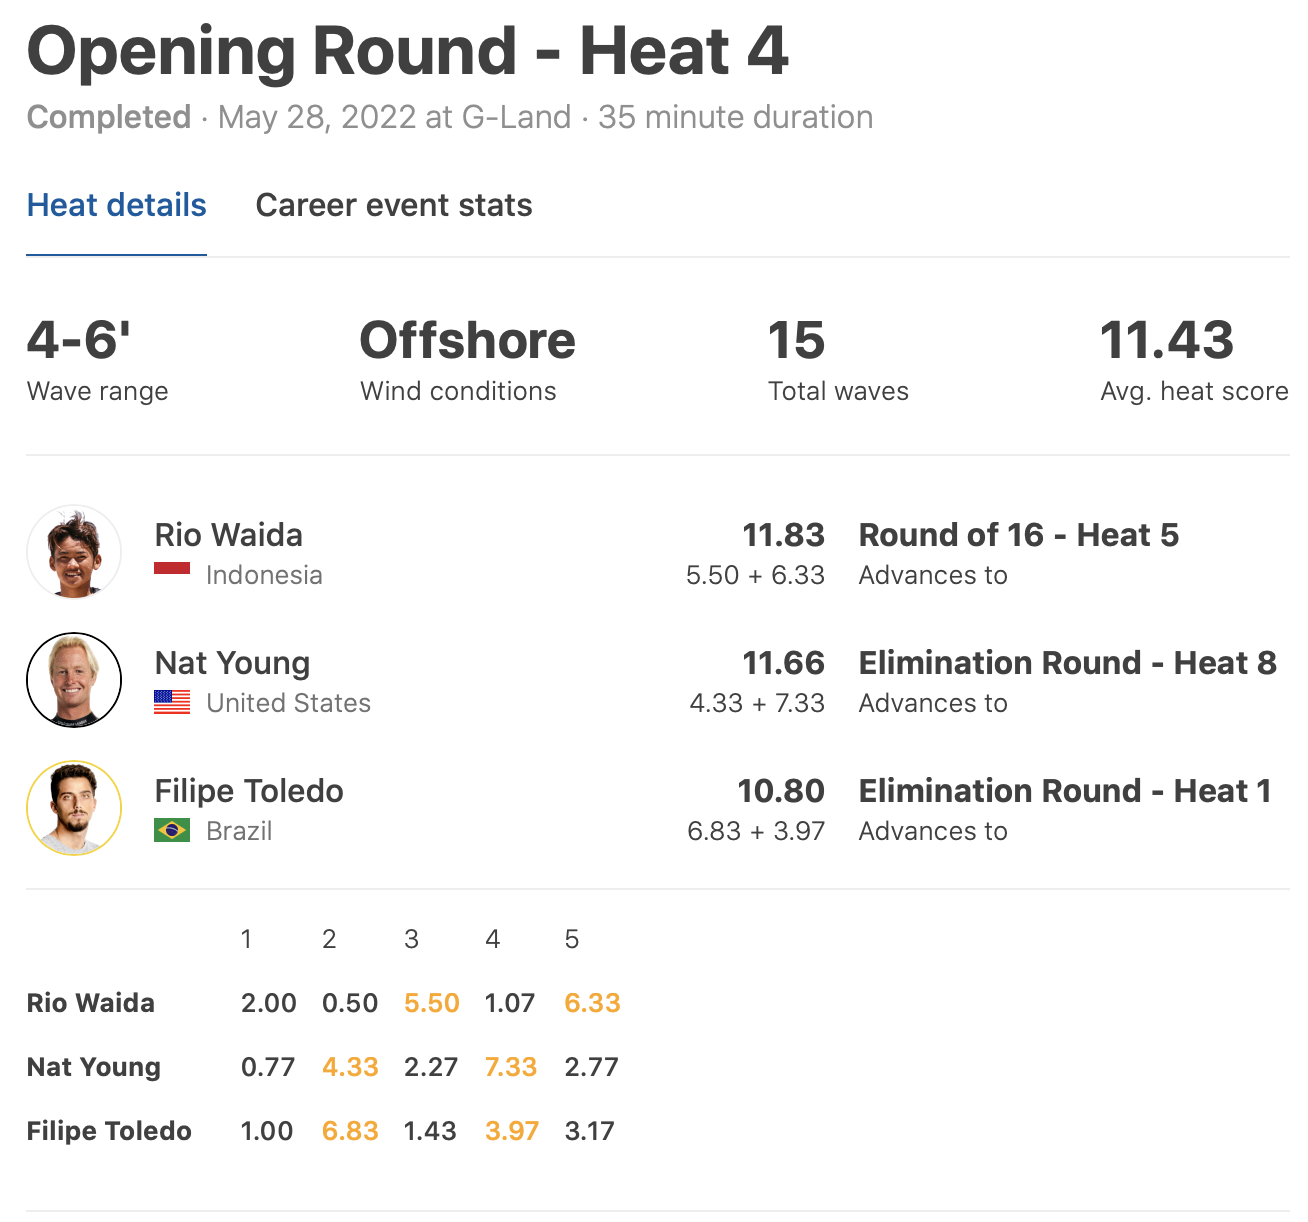Click Rio Waida's profile photo
This screenshot has height=1222, width=1308.
coord(74,552)
